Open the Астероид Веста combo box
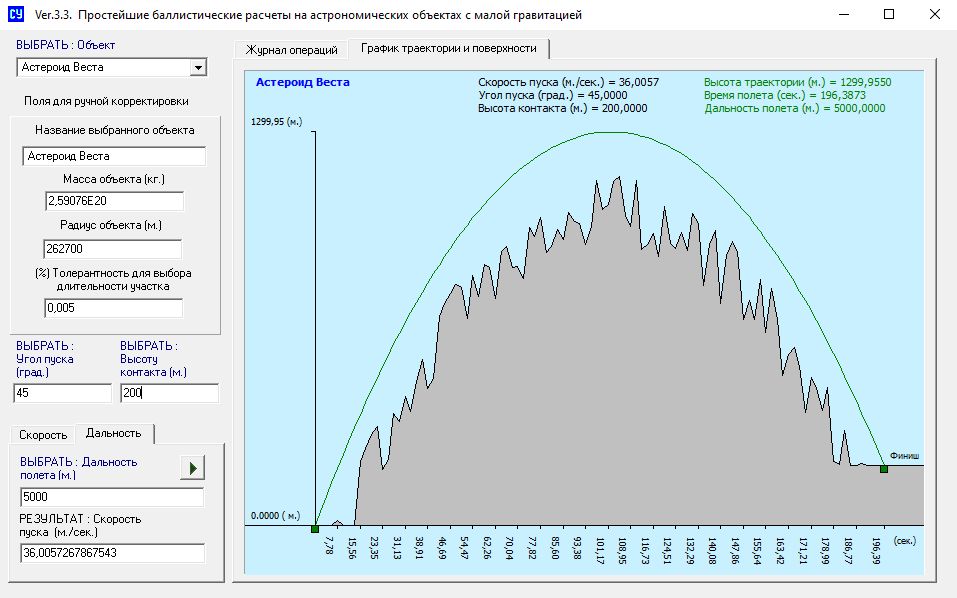The height and width of the screenshot is (598, 957). 104,67
